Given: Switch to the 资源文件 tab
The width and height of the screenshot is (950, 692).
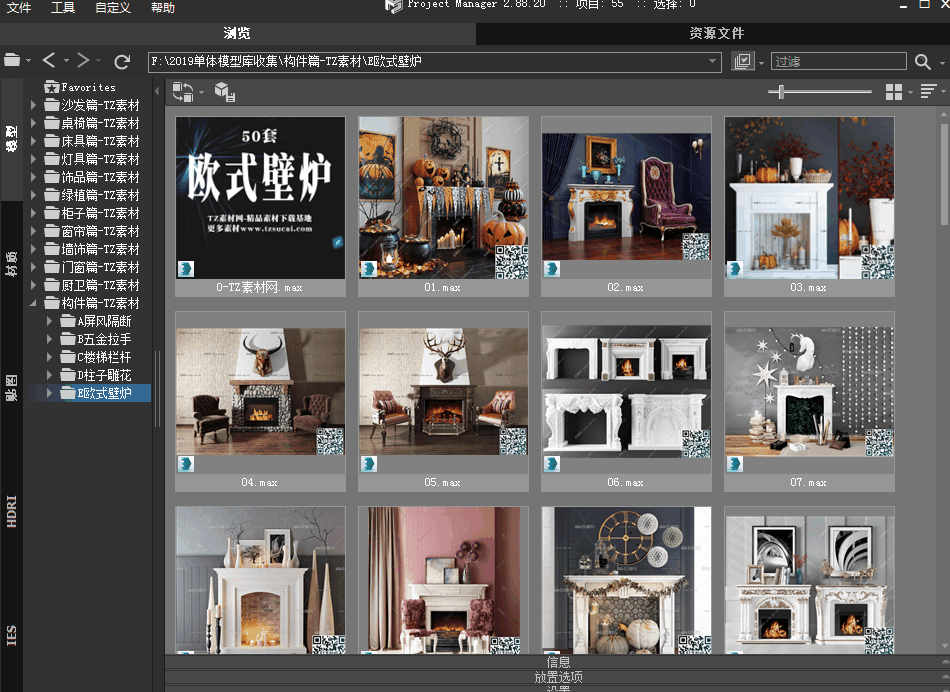Looking at the screenshot, I should [716, 34].
